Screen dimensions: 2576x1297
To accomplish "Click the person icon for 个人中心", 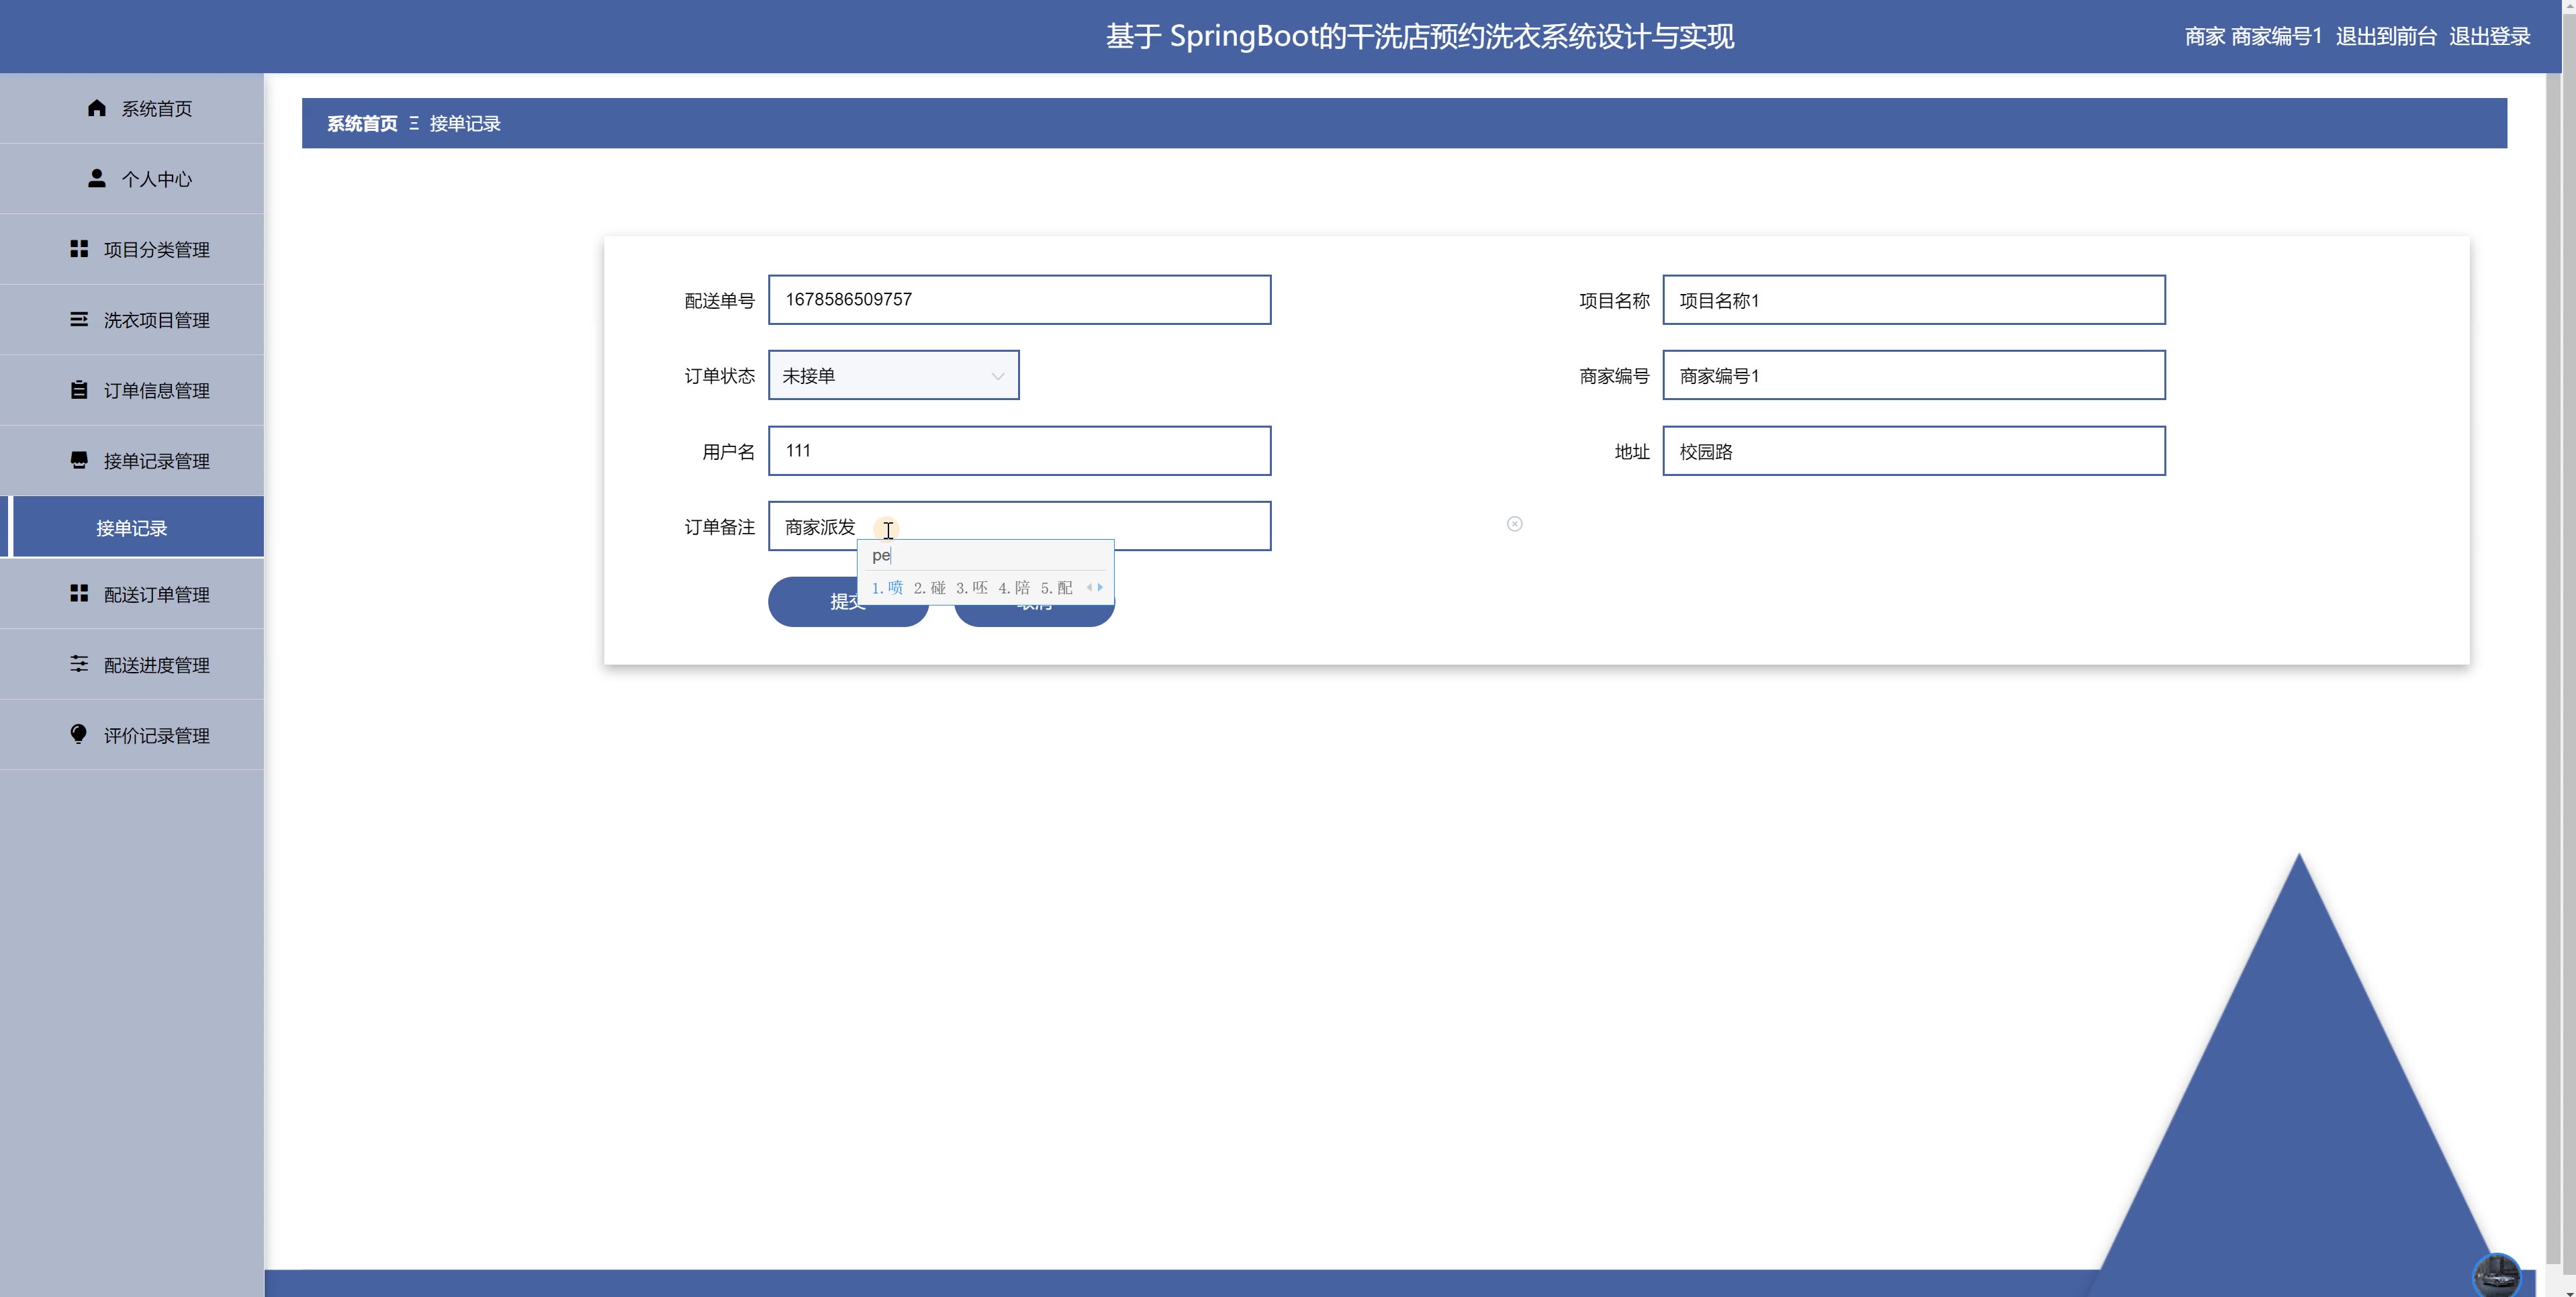I will tap(96, 178).
